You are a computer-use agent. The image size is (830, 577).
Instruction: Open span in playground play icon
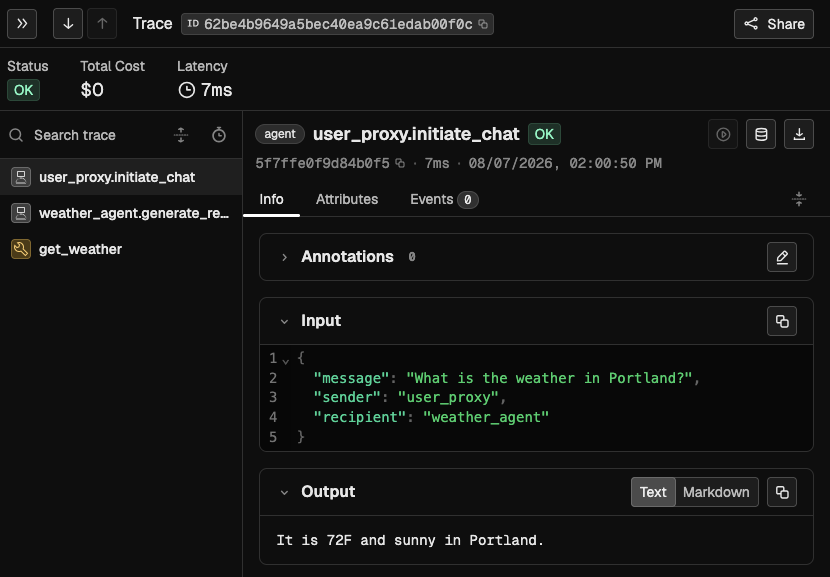pos(723,134)
